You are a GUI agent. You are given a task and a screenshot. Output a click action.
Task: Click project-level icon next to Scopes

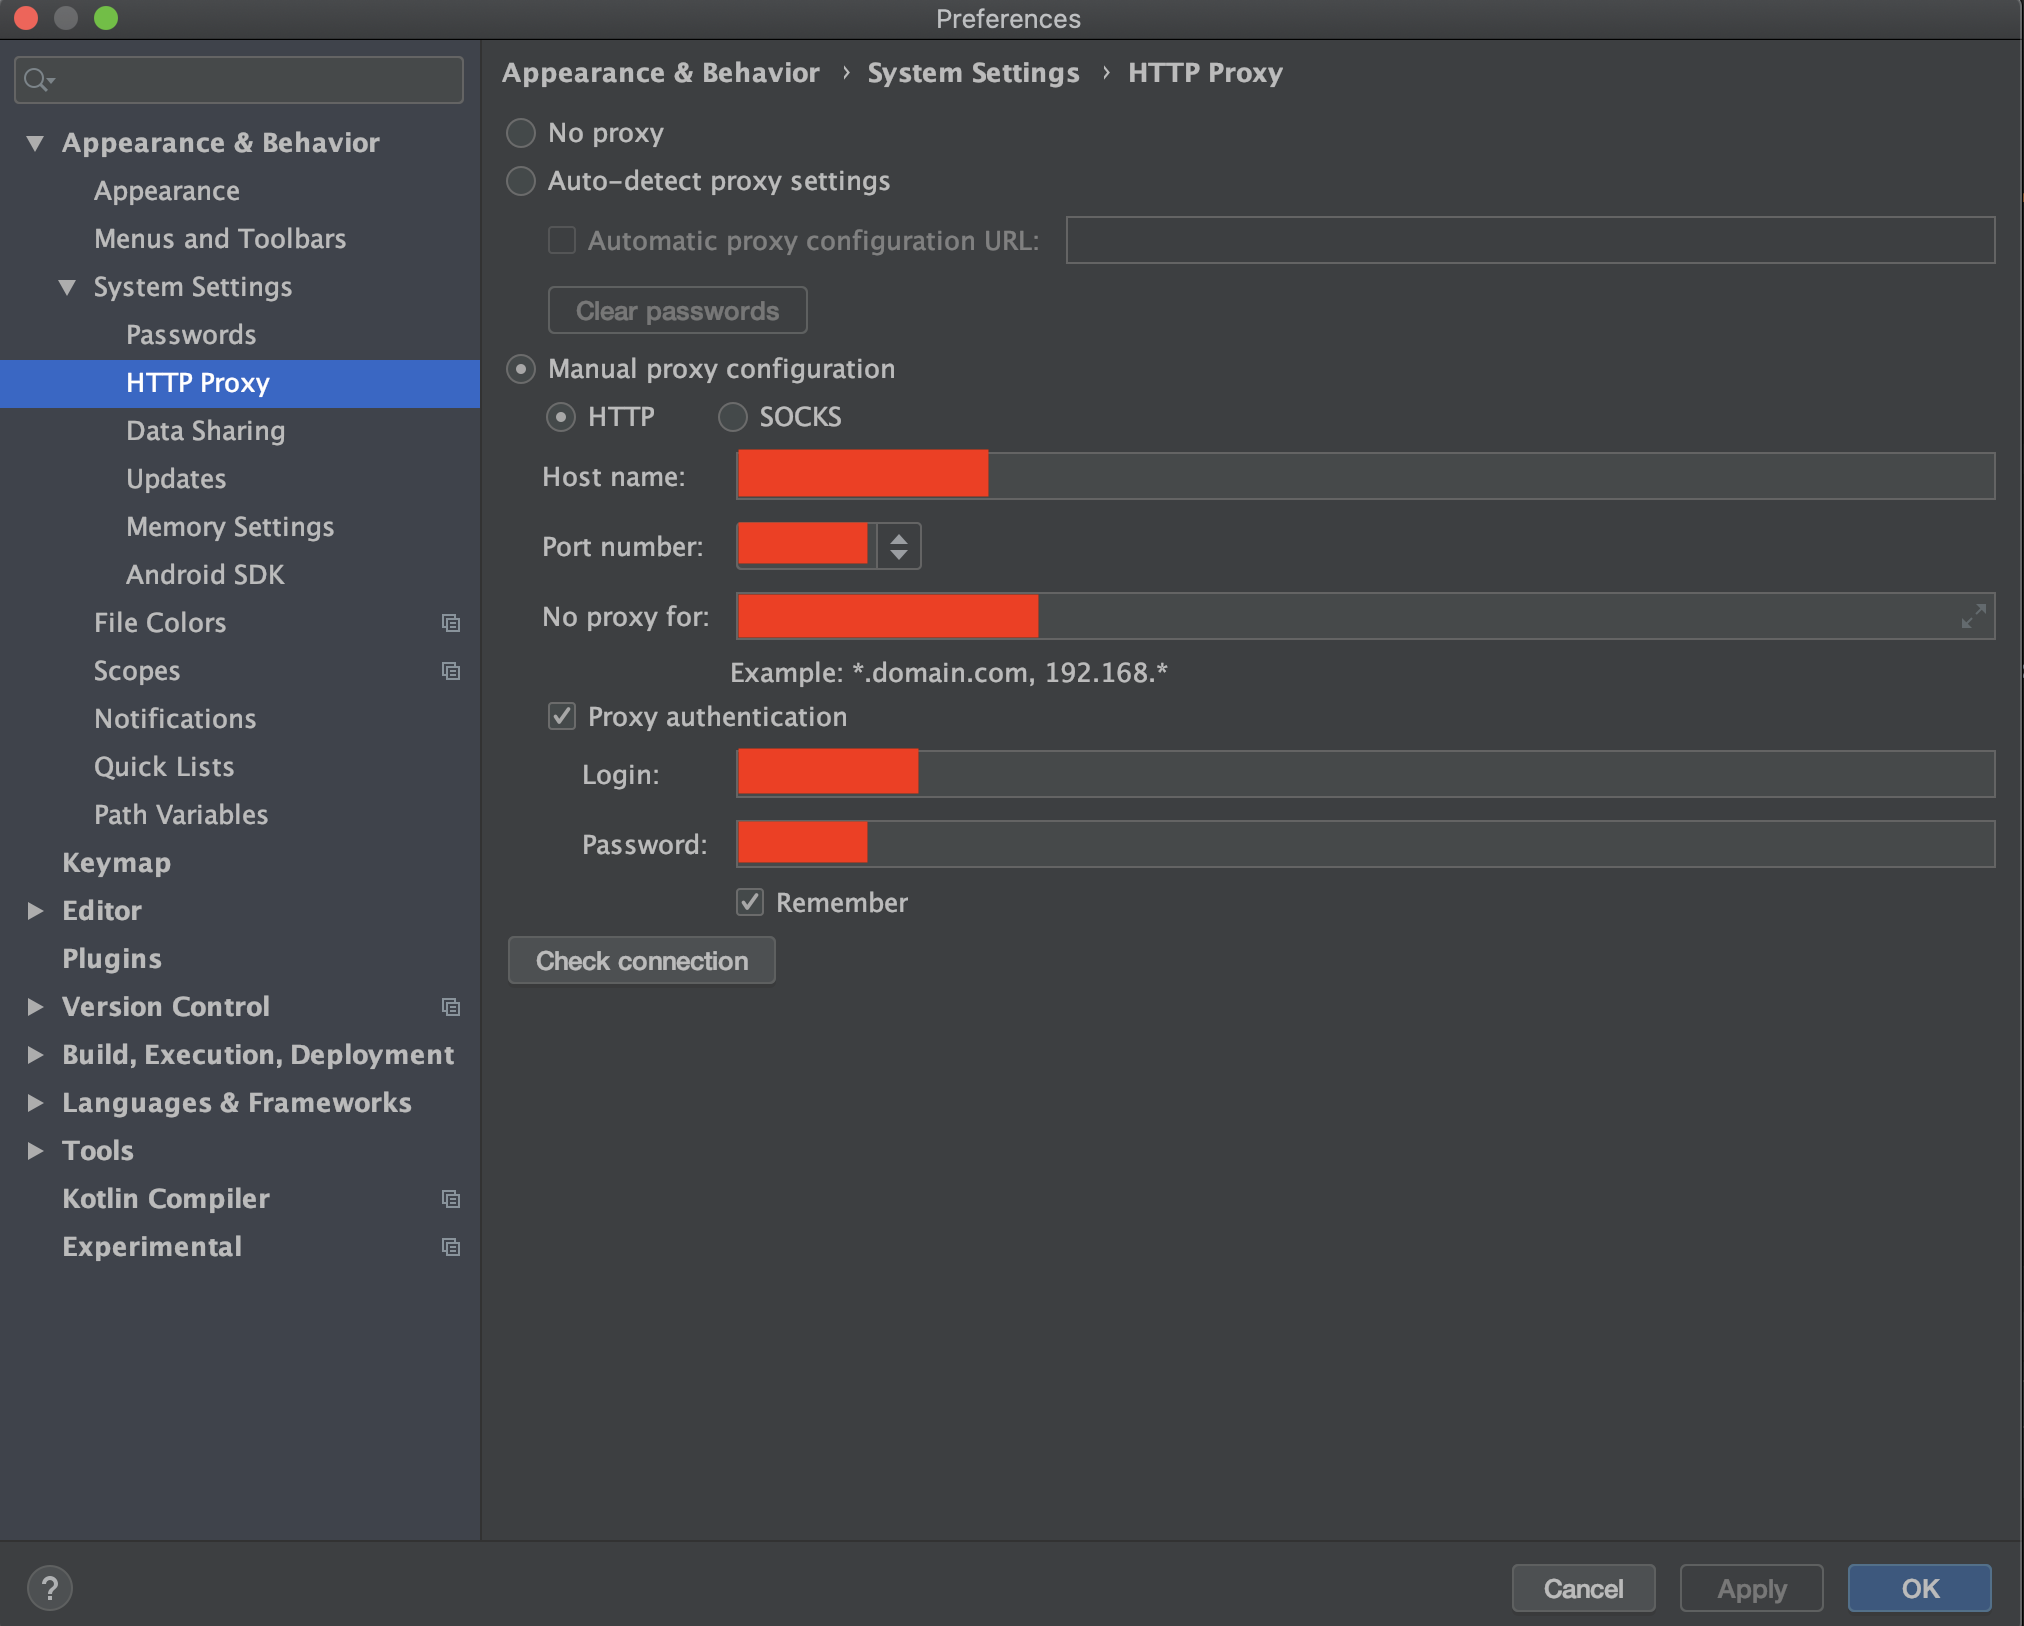(x=451, y=671)
